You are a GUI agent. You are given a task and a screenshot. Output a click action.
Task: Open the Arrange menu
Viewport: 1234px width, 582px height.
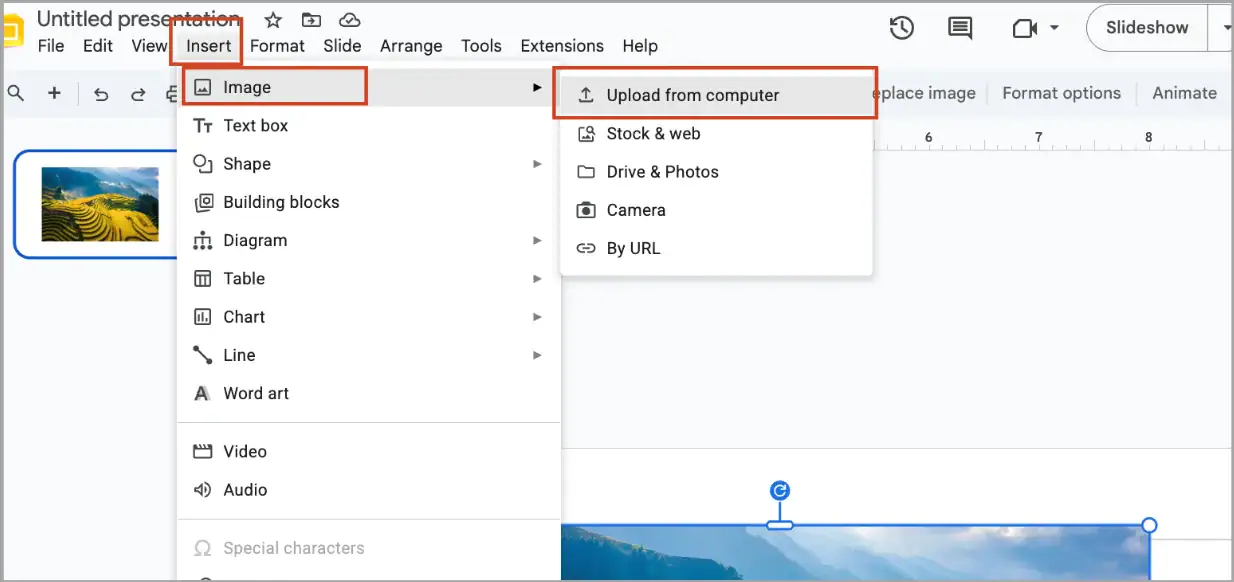point(411,46)
